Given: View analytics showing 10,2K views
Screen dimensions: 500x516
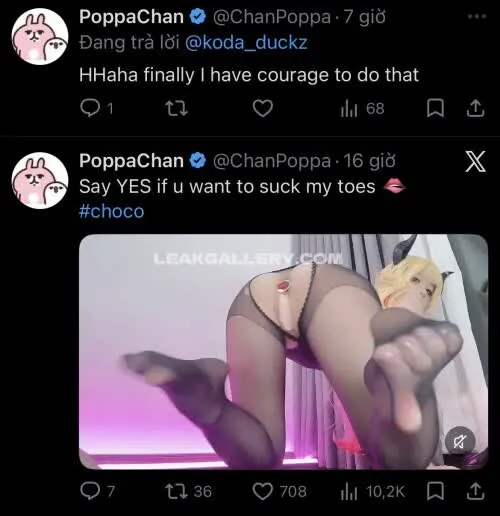Looking at the screenshot, I should tap(373, 492).
